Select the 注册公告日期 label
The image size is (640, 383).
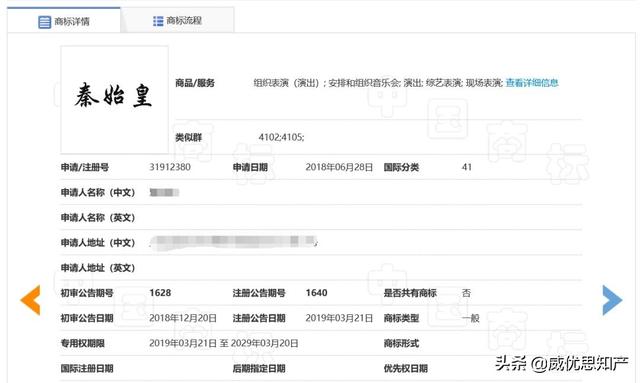coord(259,318)
